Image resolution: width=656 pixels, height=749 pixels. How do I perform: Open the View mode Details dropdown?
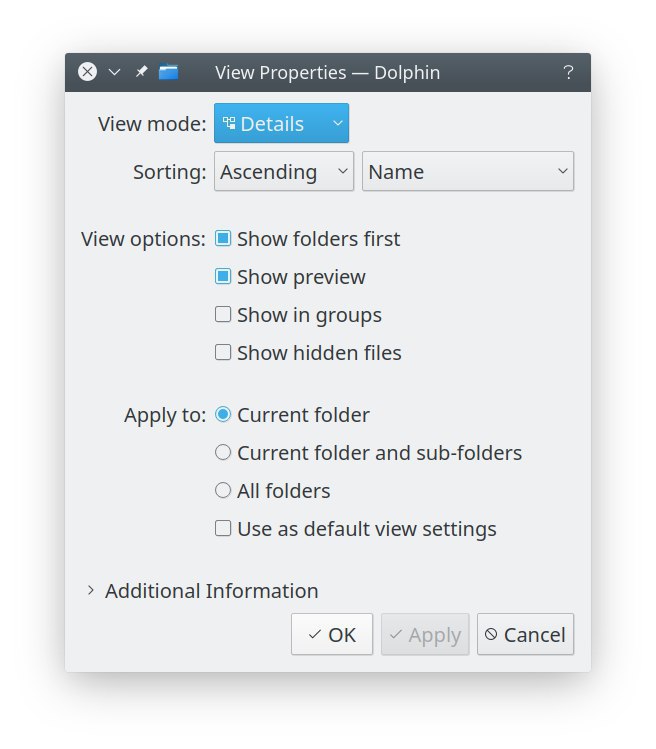pyautogui.click(x=281, y=123)
